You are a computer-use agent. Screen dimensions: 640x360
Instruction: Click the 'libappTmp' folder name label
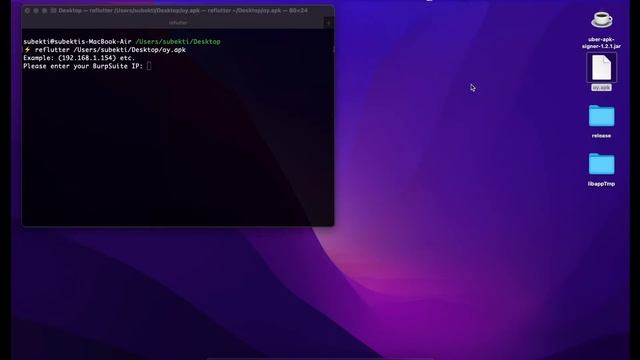pyautogui.click(x=602, y=184)
